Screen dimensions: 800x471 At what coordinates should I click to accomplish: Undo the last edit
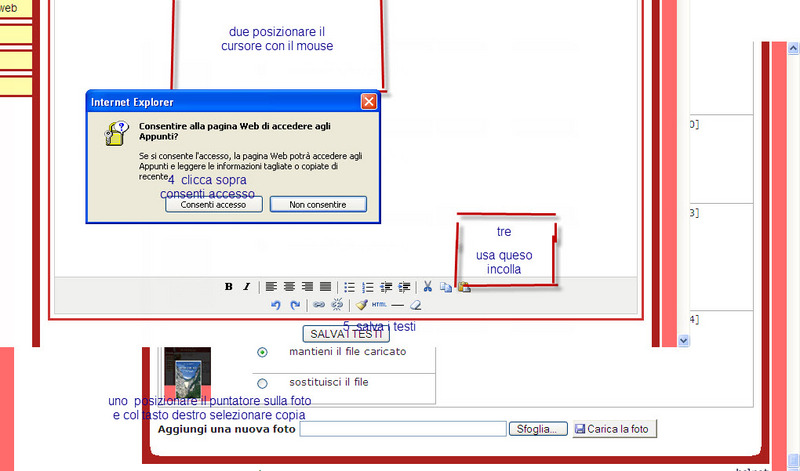click(x=276, y=305)
